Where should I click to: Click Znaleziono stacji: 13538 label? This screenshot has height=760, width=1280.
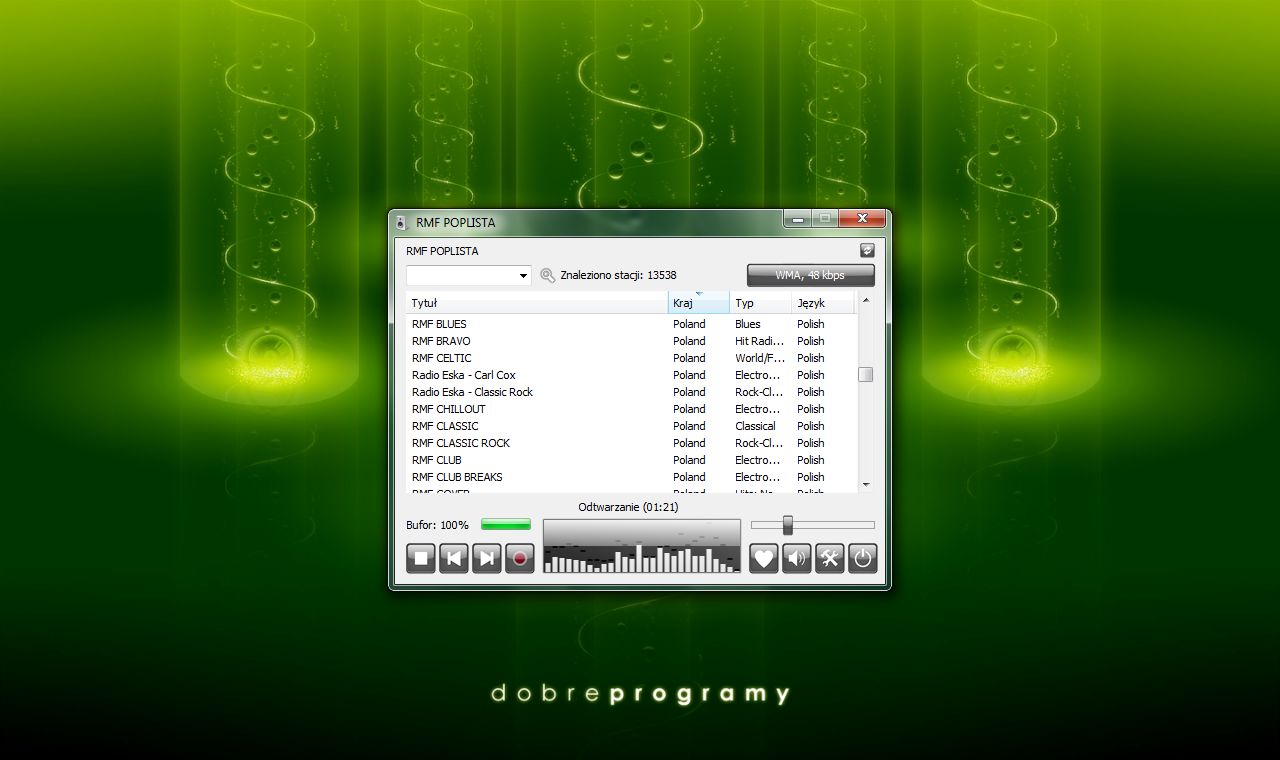pyautogui.click(x=618, y=275)
